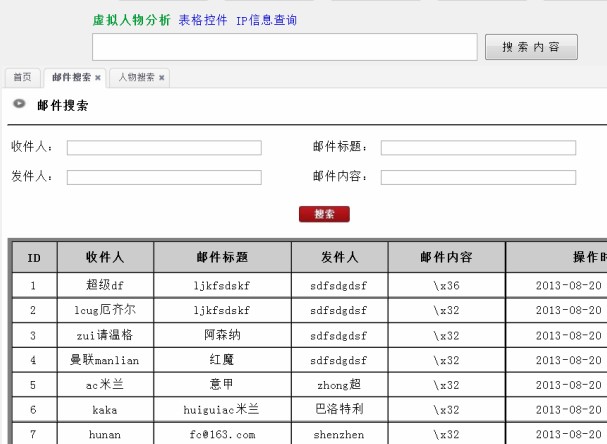The width and height of the screenshot is (607, 444).
Task: Click the 邮件内容 column header
Action: click(446, 257)
